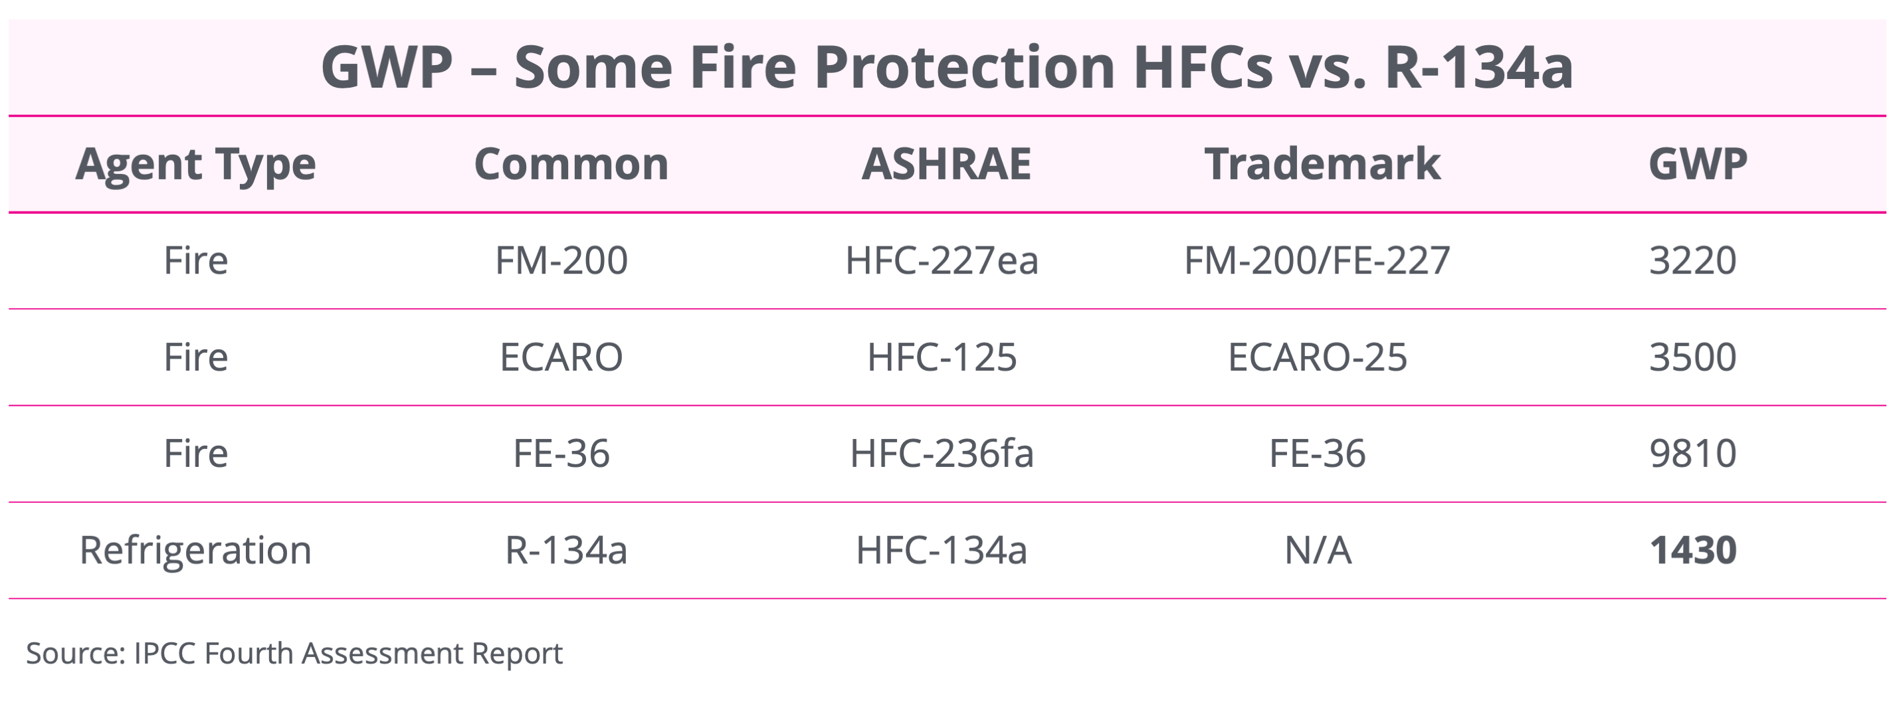The image size is (1900, 718).
Task: Click the ECARO-25 trademark cell
Action: (x=1317, y=357)
